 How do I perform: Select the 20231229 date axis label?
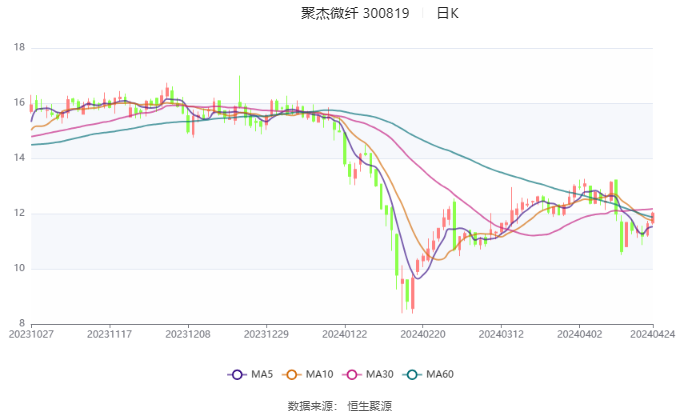(265, 334)
